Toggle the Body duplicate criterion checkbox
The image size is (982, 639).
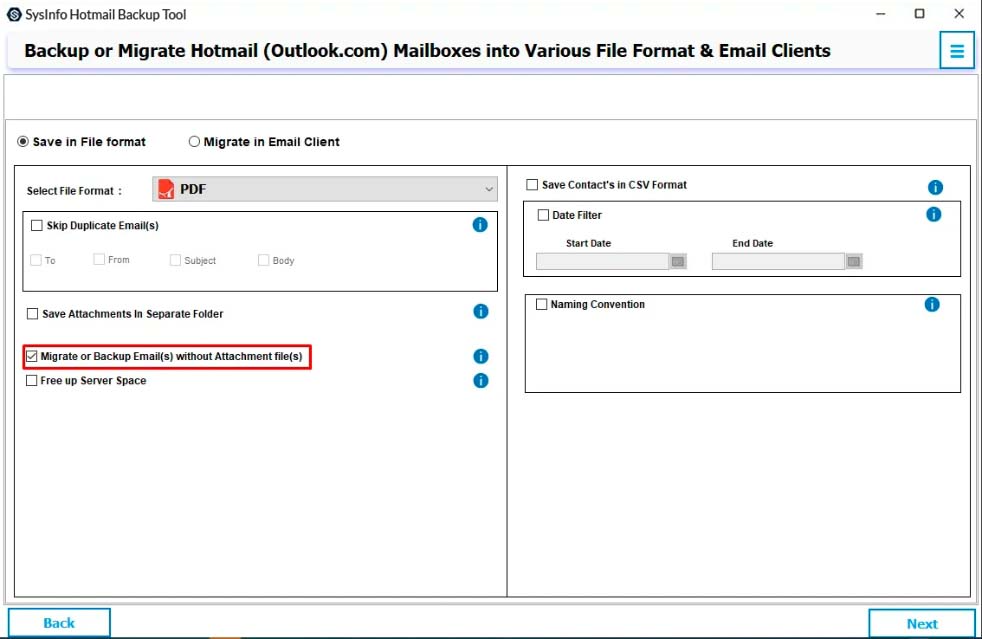264,260
